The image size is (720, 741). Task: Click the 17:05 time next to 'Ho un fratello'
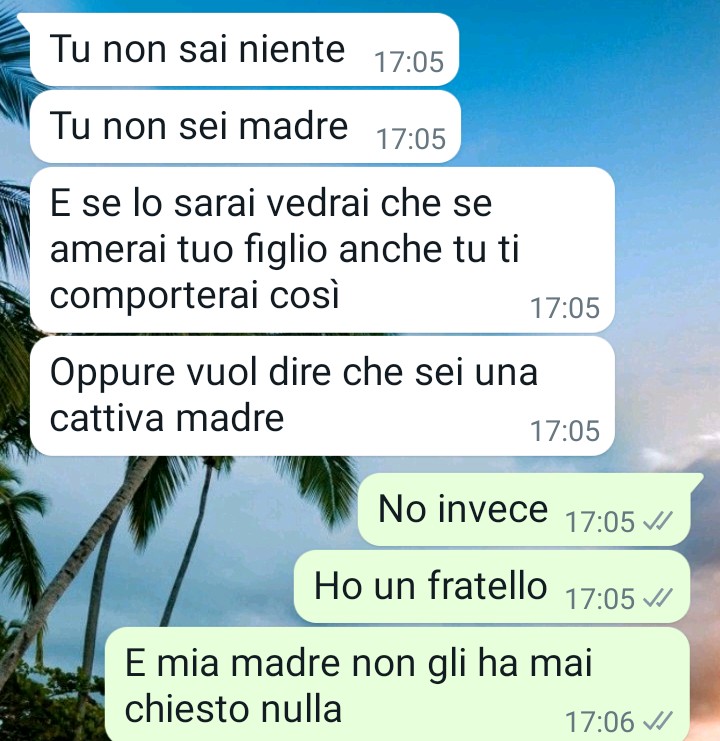point(600,600)
